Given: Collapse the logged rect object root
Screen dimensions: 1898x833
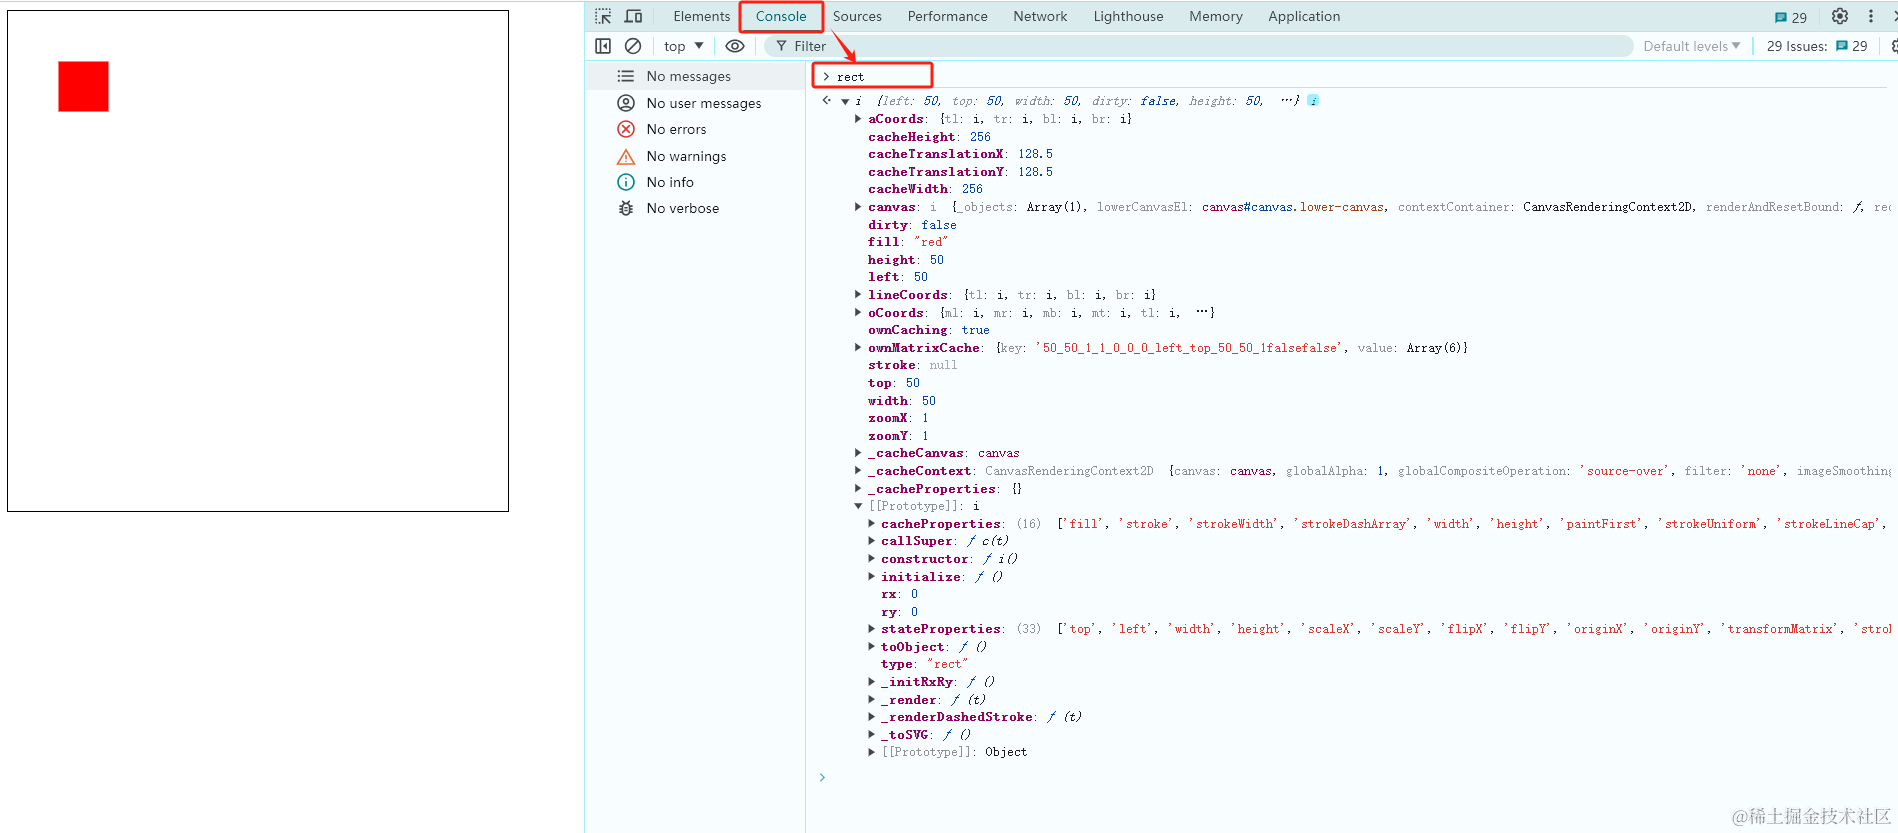Looking at the screenshot, I should pyautogui.click(x=845, y=101).
